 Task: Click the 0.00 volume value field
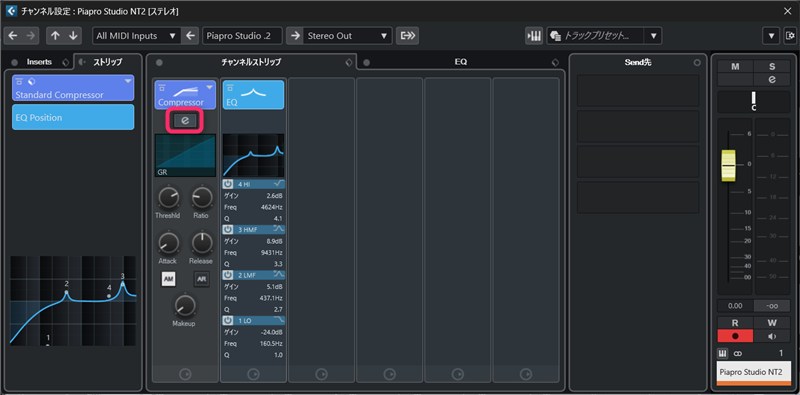tap(735, 306)
